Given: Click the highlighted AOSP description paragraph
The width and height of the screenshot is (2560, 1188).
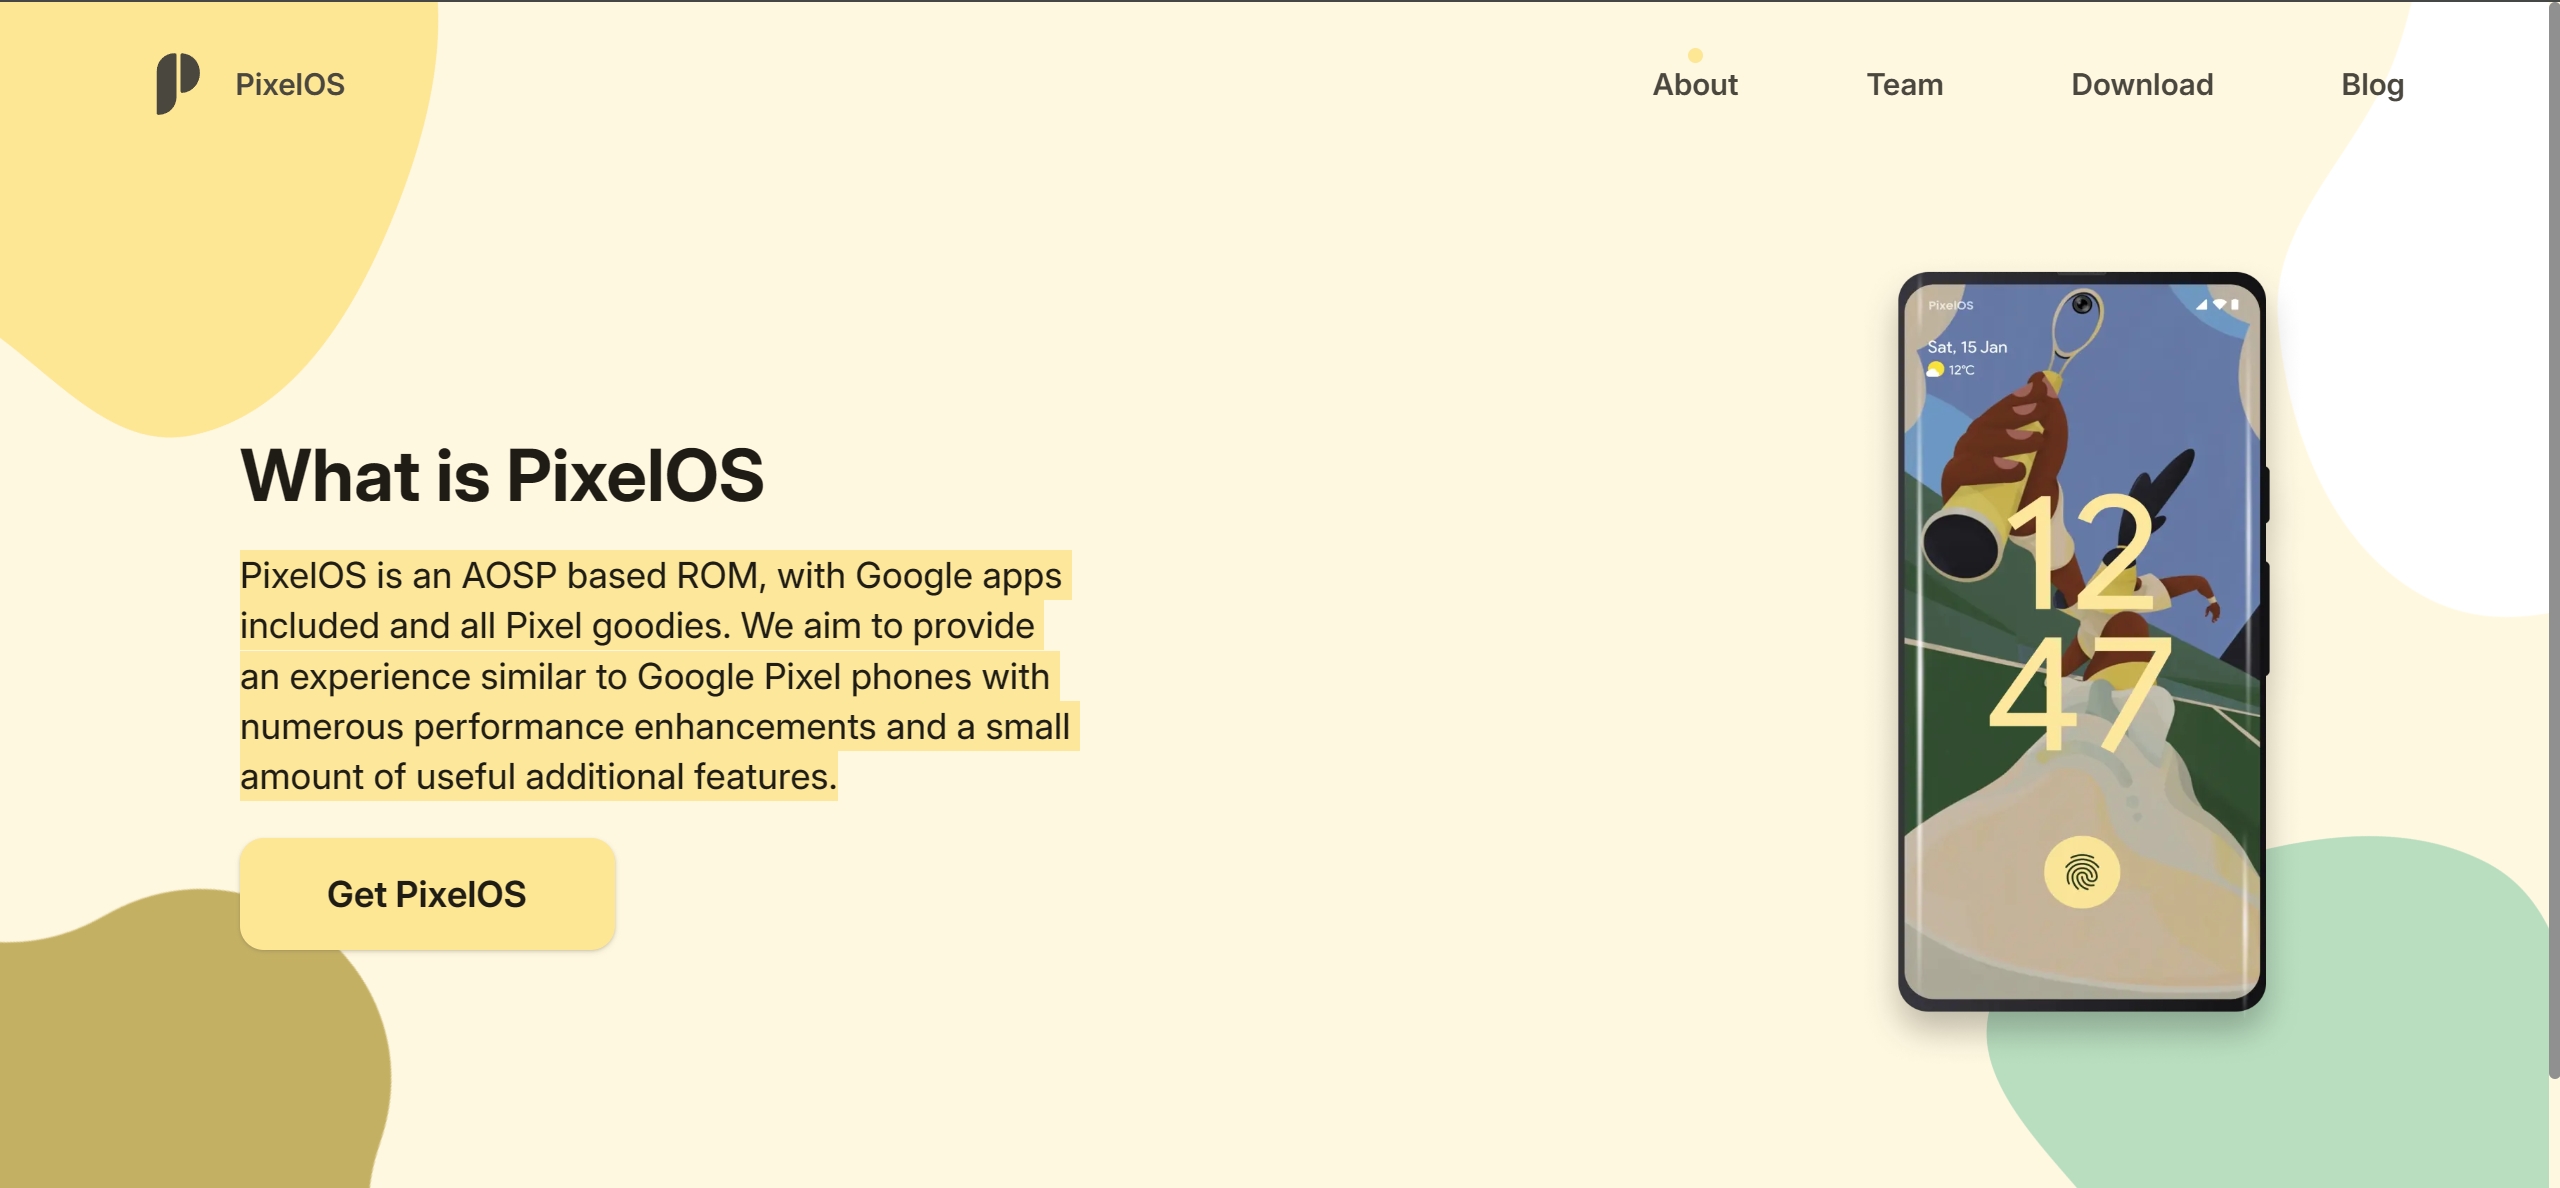Looking at the screenshot, I should pos(655,676).
